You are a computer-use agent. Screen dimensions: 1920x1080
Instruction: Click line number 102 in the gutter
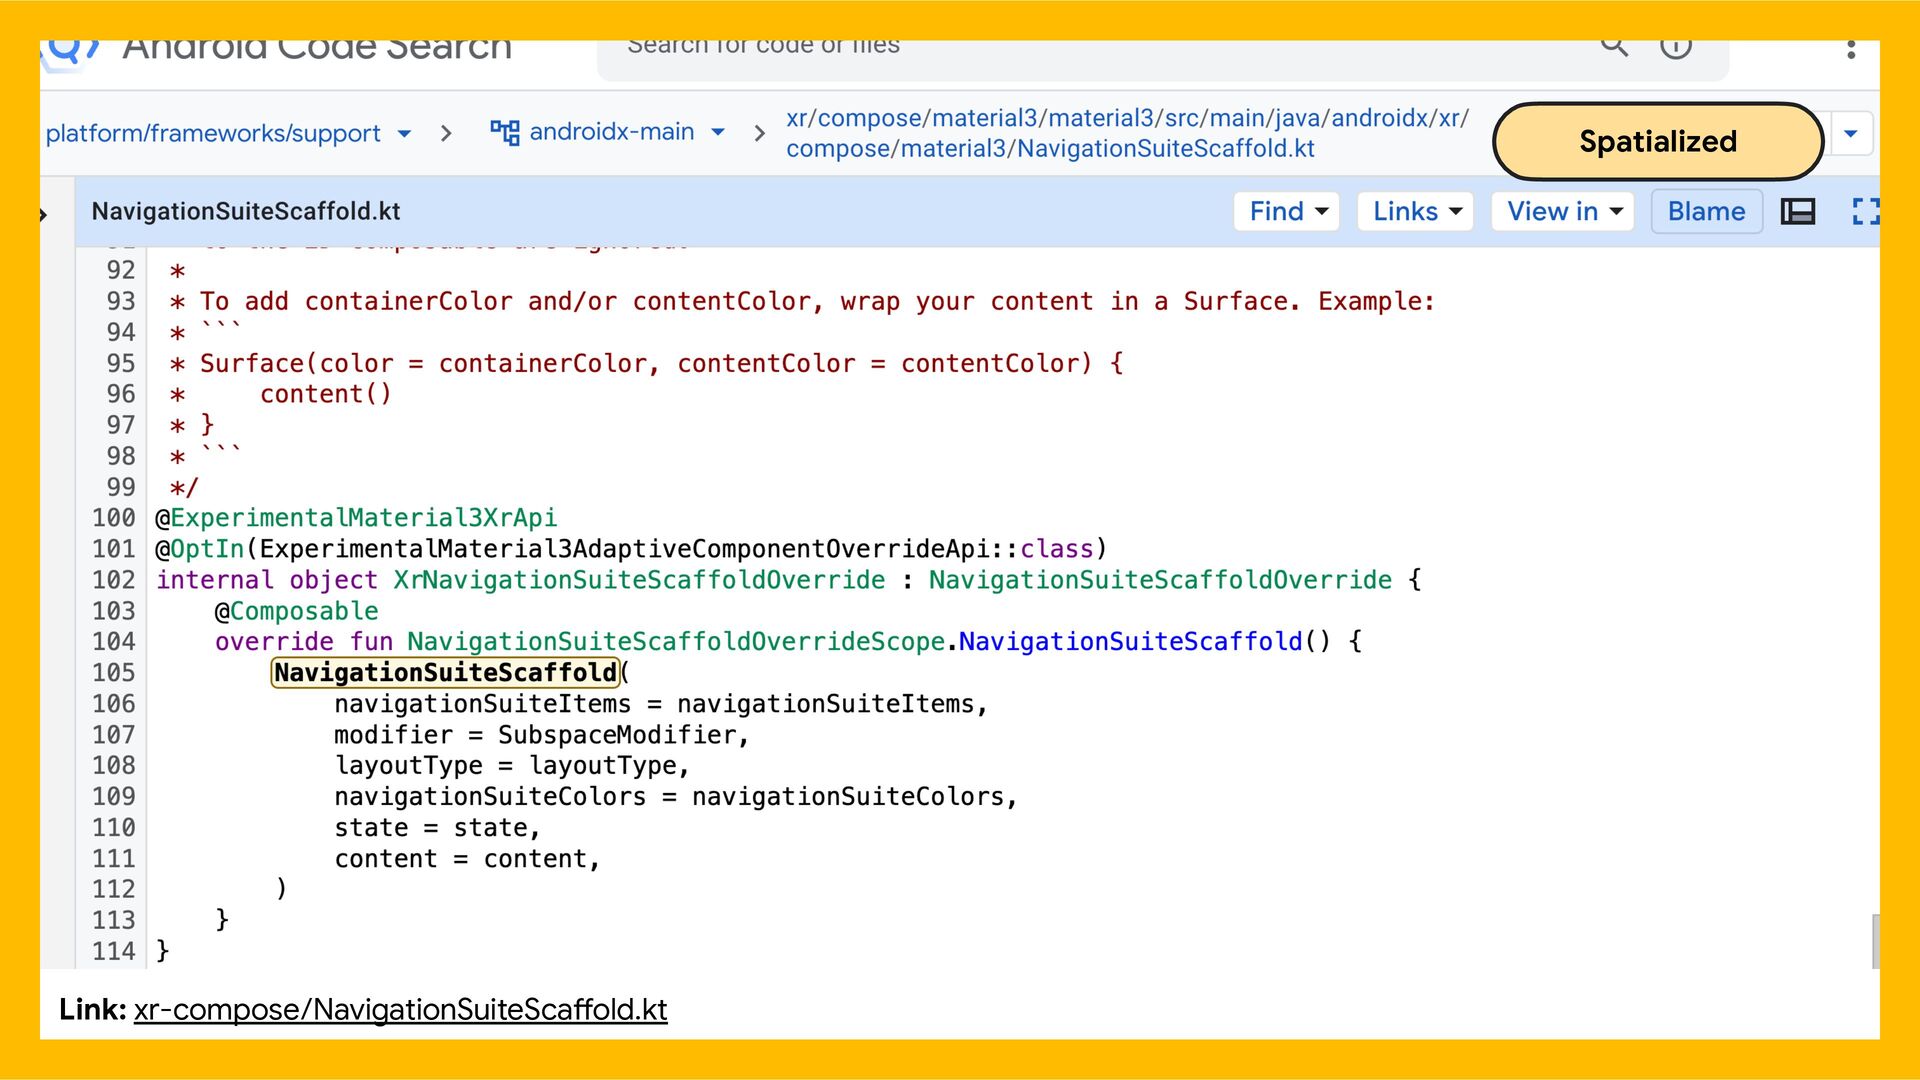114,580
